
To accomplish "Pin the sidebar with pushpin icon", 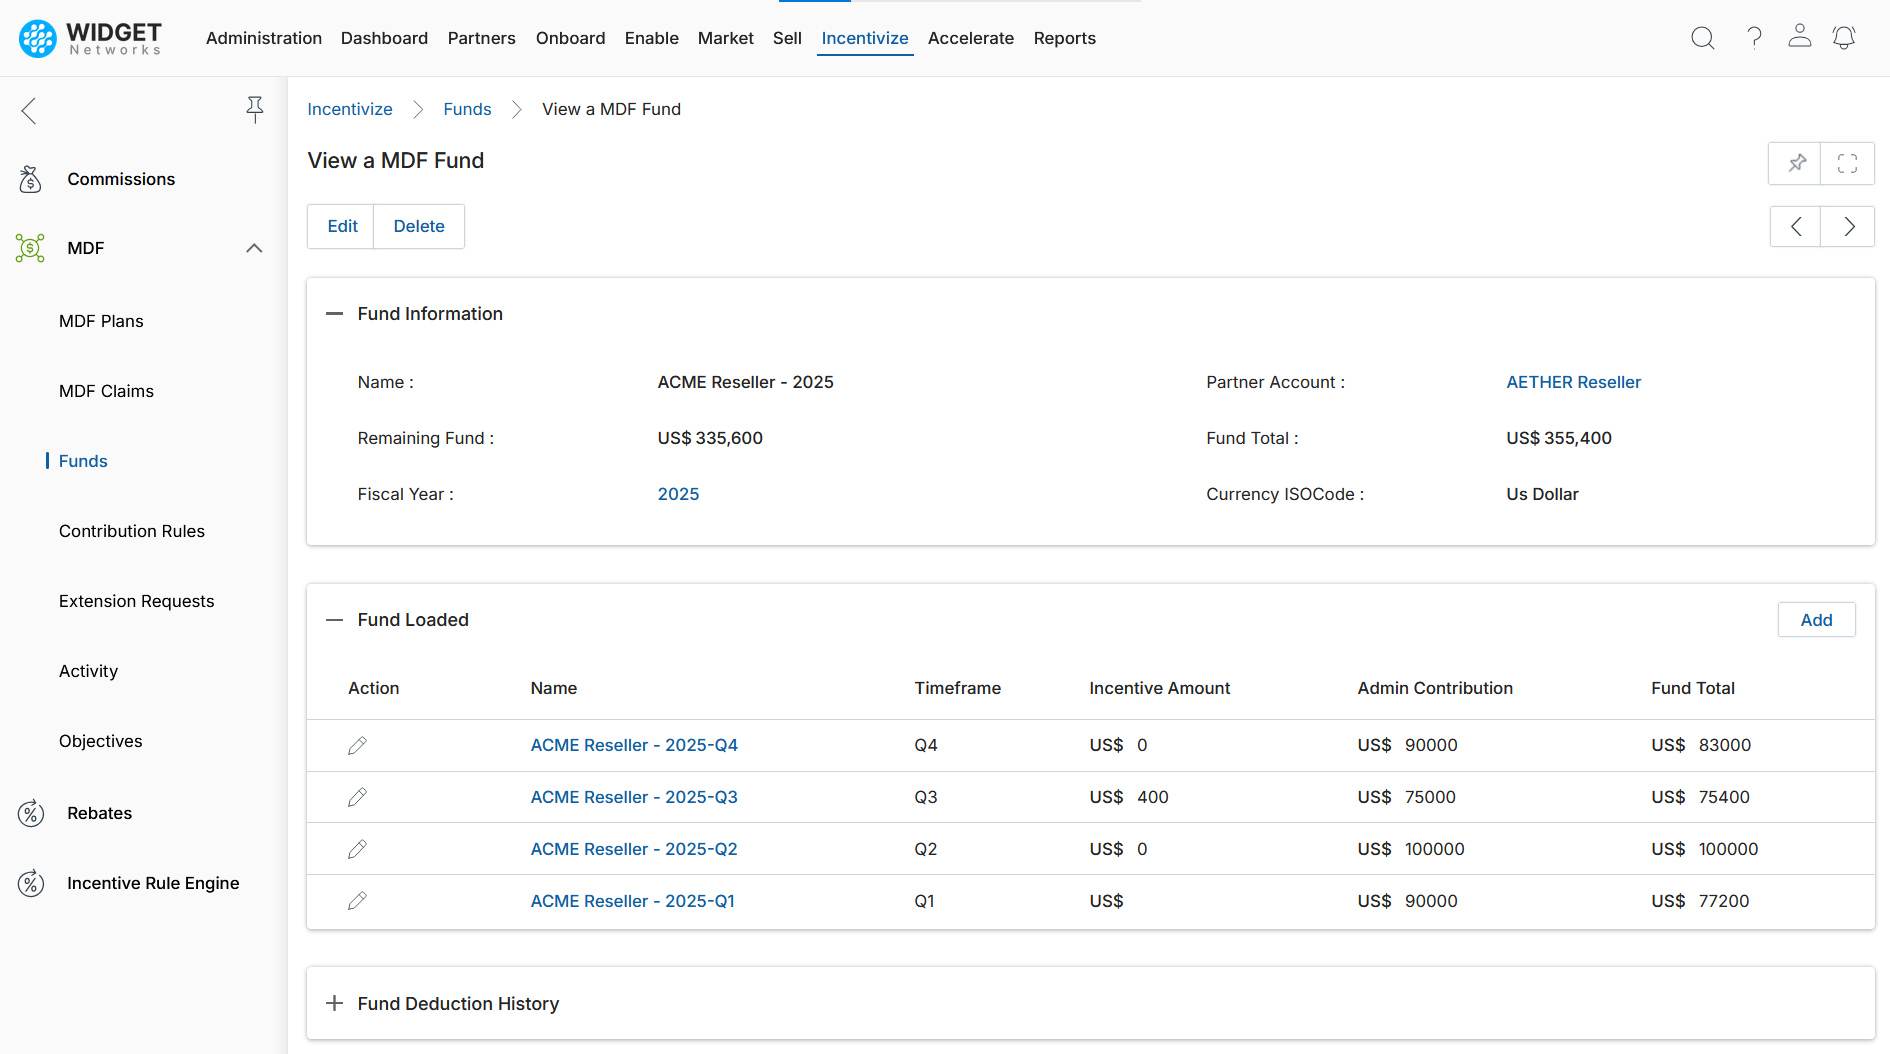I will [x=255, y=110].
